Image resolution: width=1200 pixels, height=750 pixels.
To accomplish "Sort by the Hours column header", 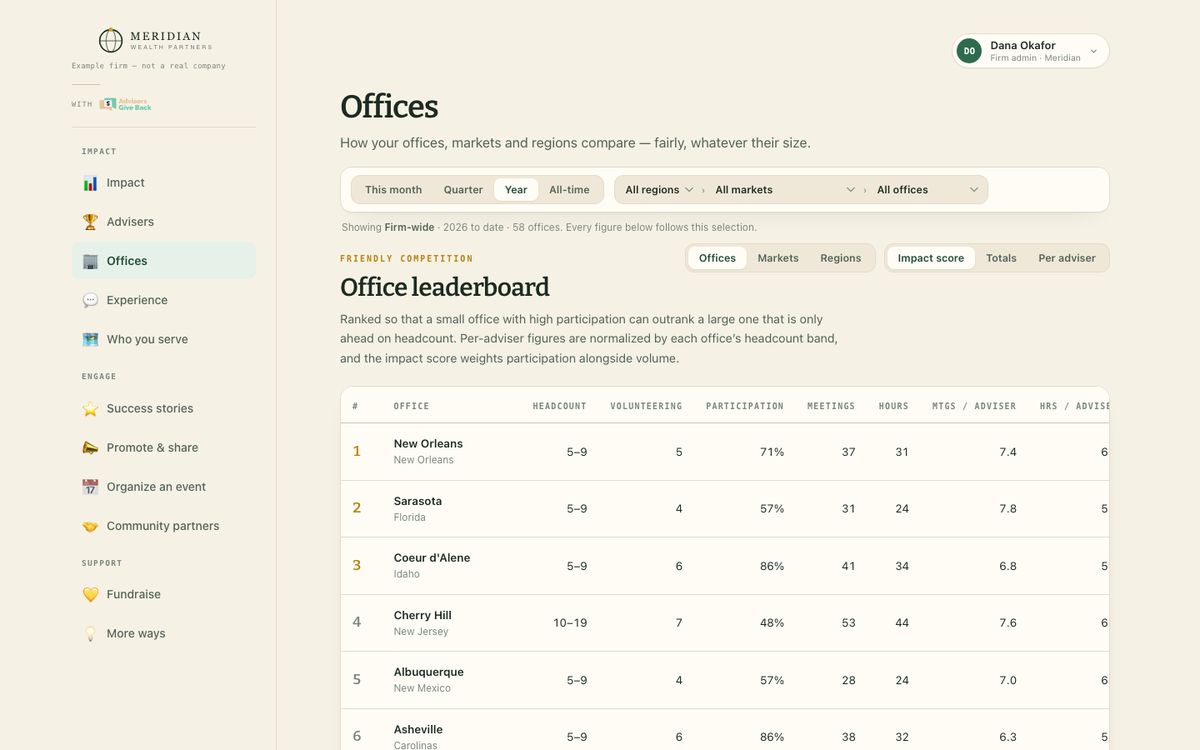I will [894, 406].
